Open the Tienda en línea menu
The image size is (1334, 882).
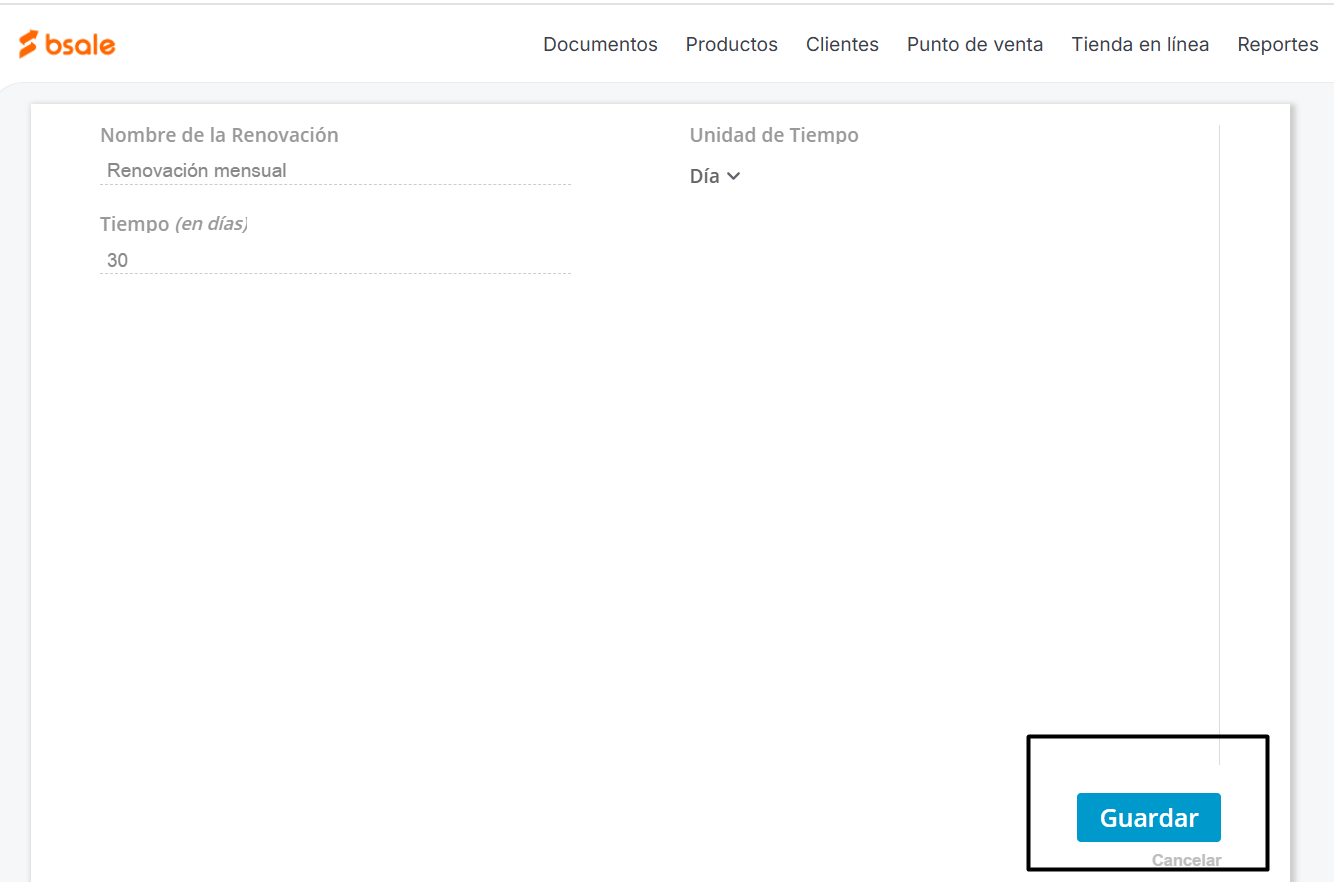(x=1140, y=44)
